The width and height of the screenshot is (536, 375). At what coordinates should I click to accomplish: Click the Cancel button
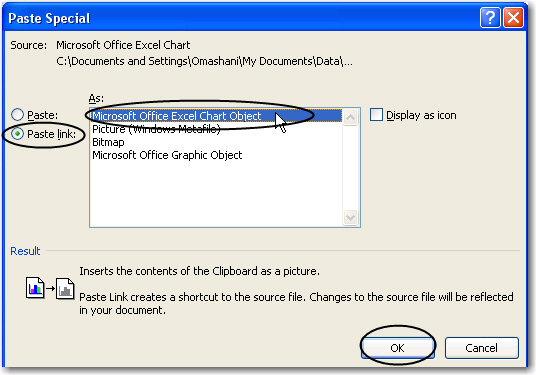pos(481,348)
